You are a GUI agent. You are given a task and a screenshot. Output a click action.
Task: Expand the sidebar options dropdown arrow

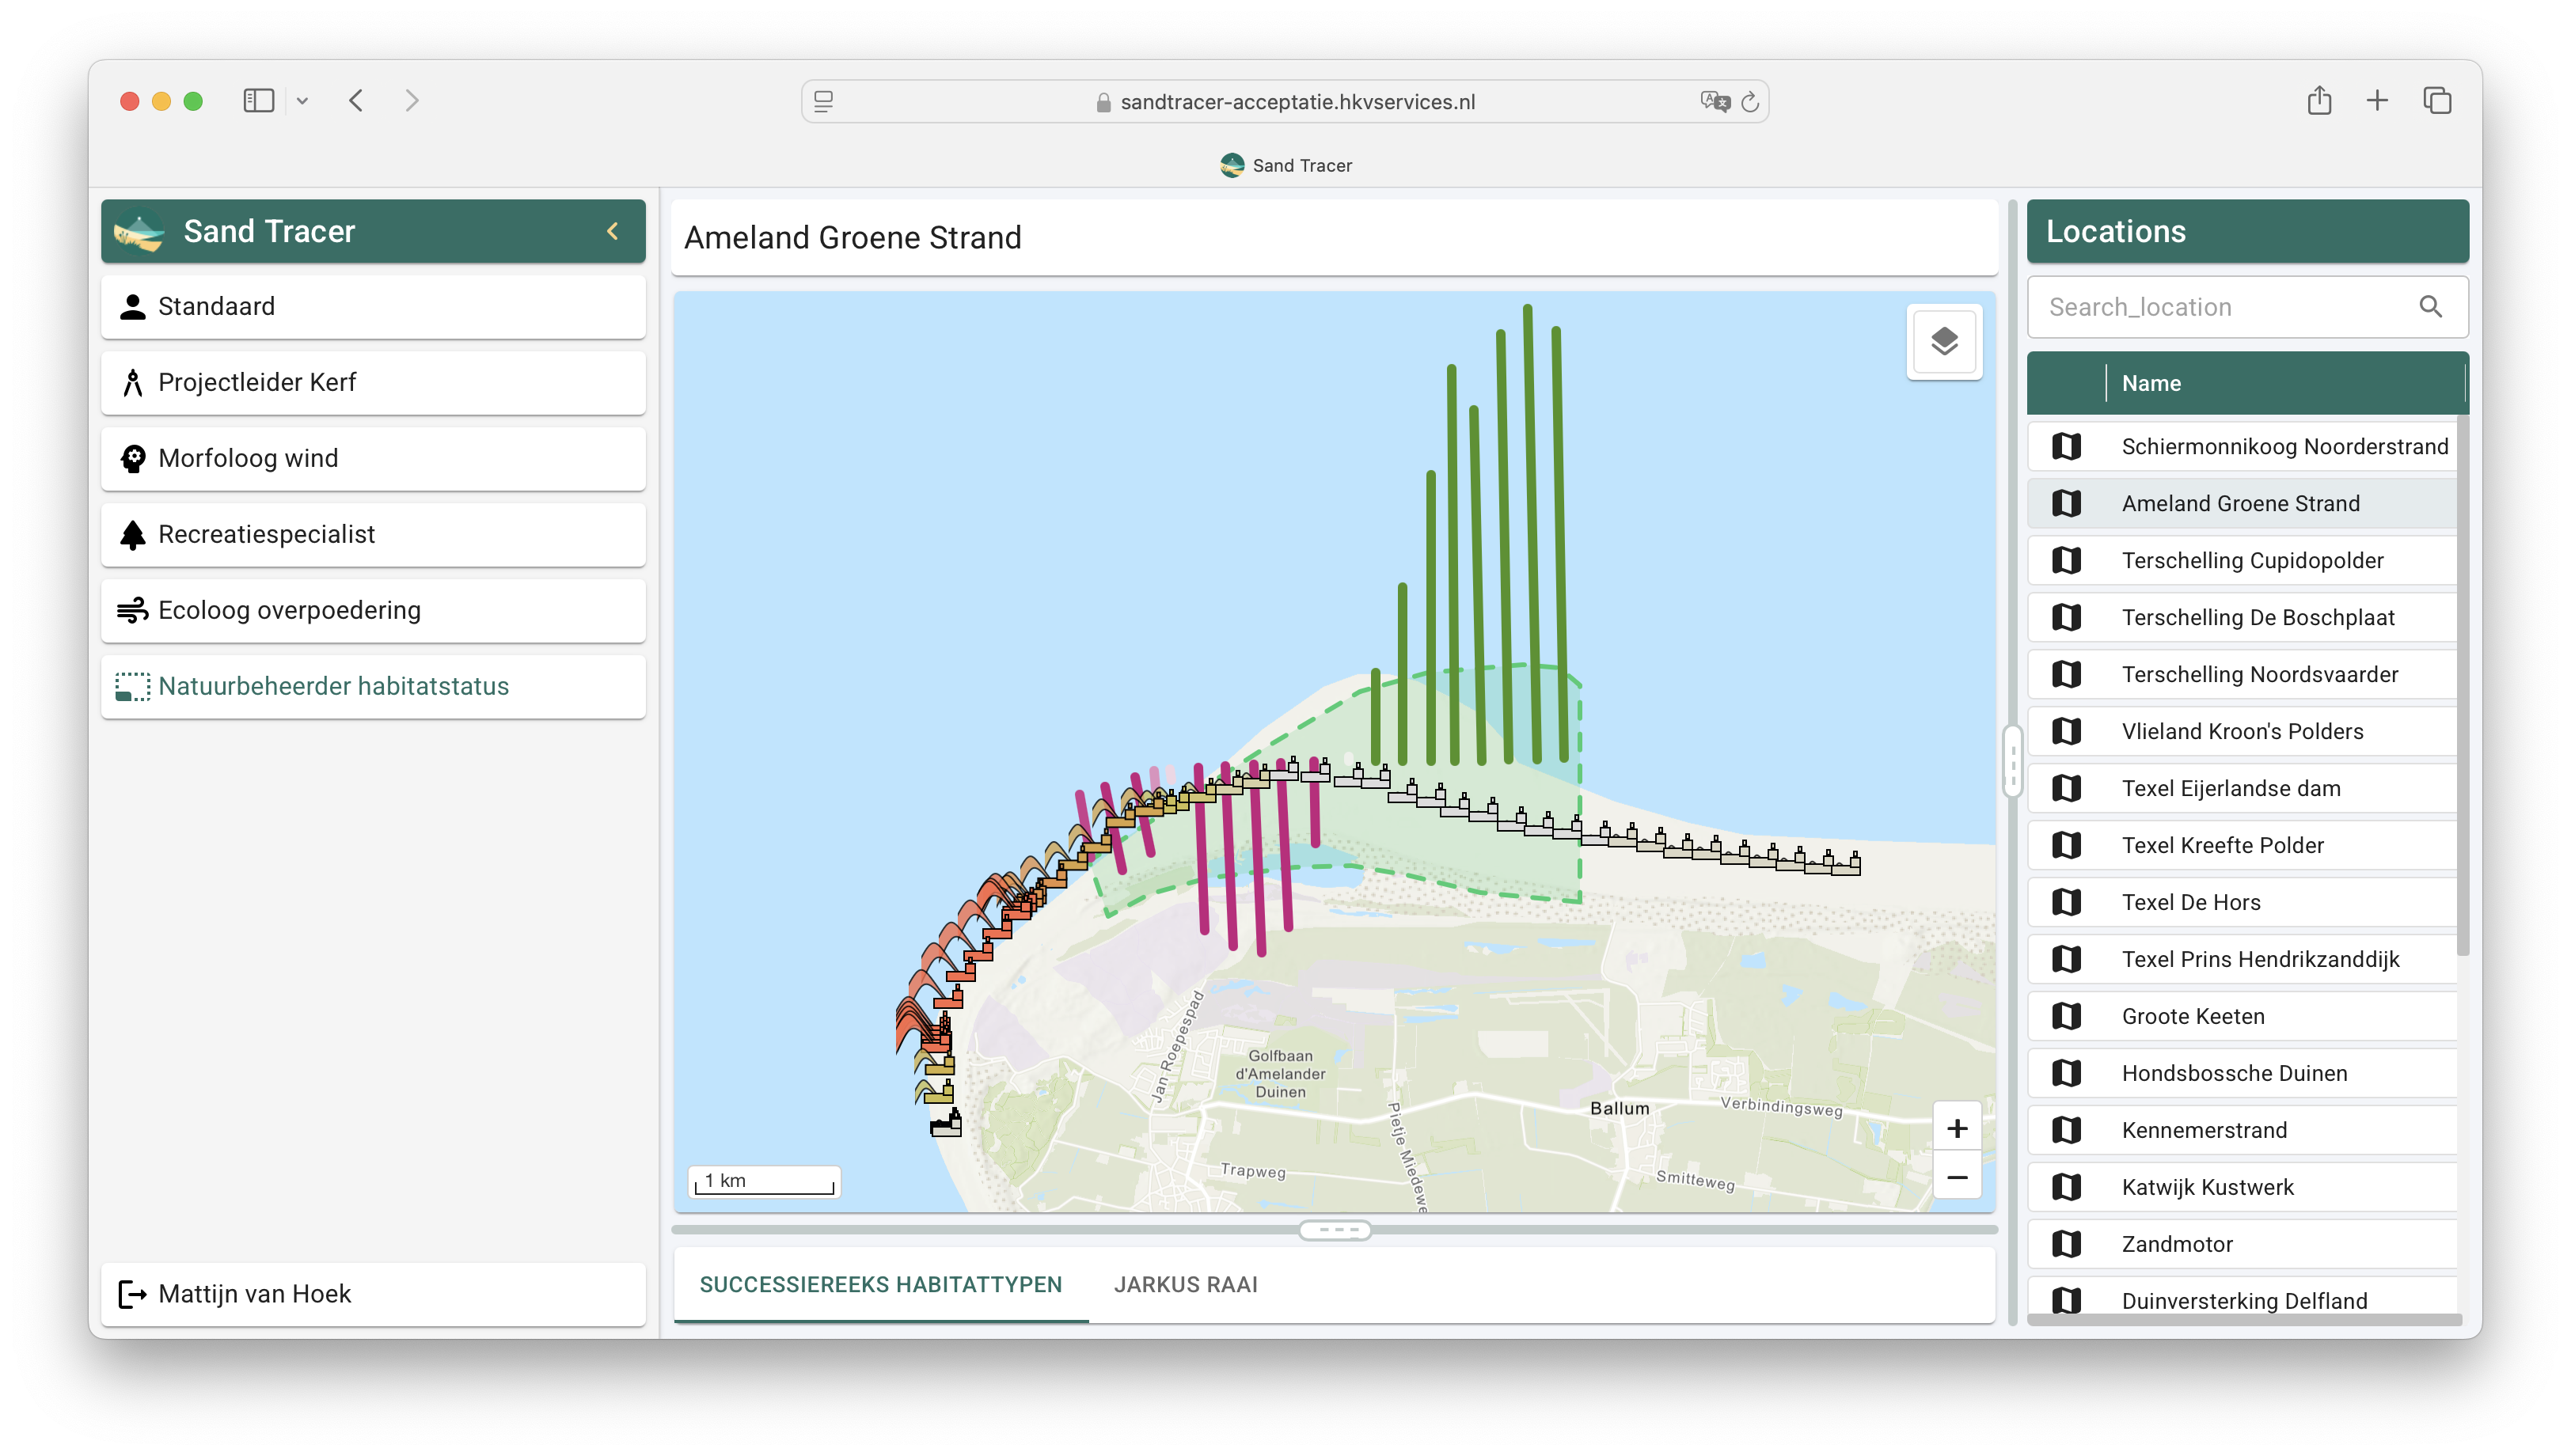pos(302,101)
